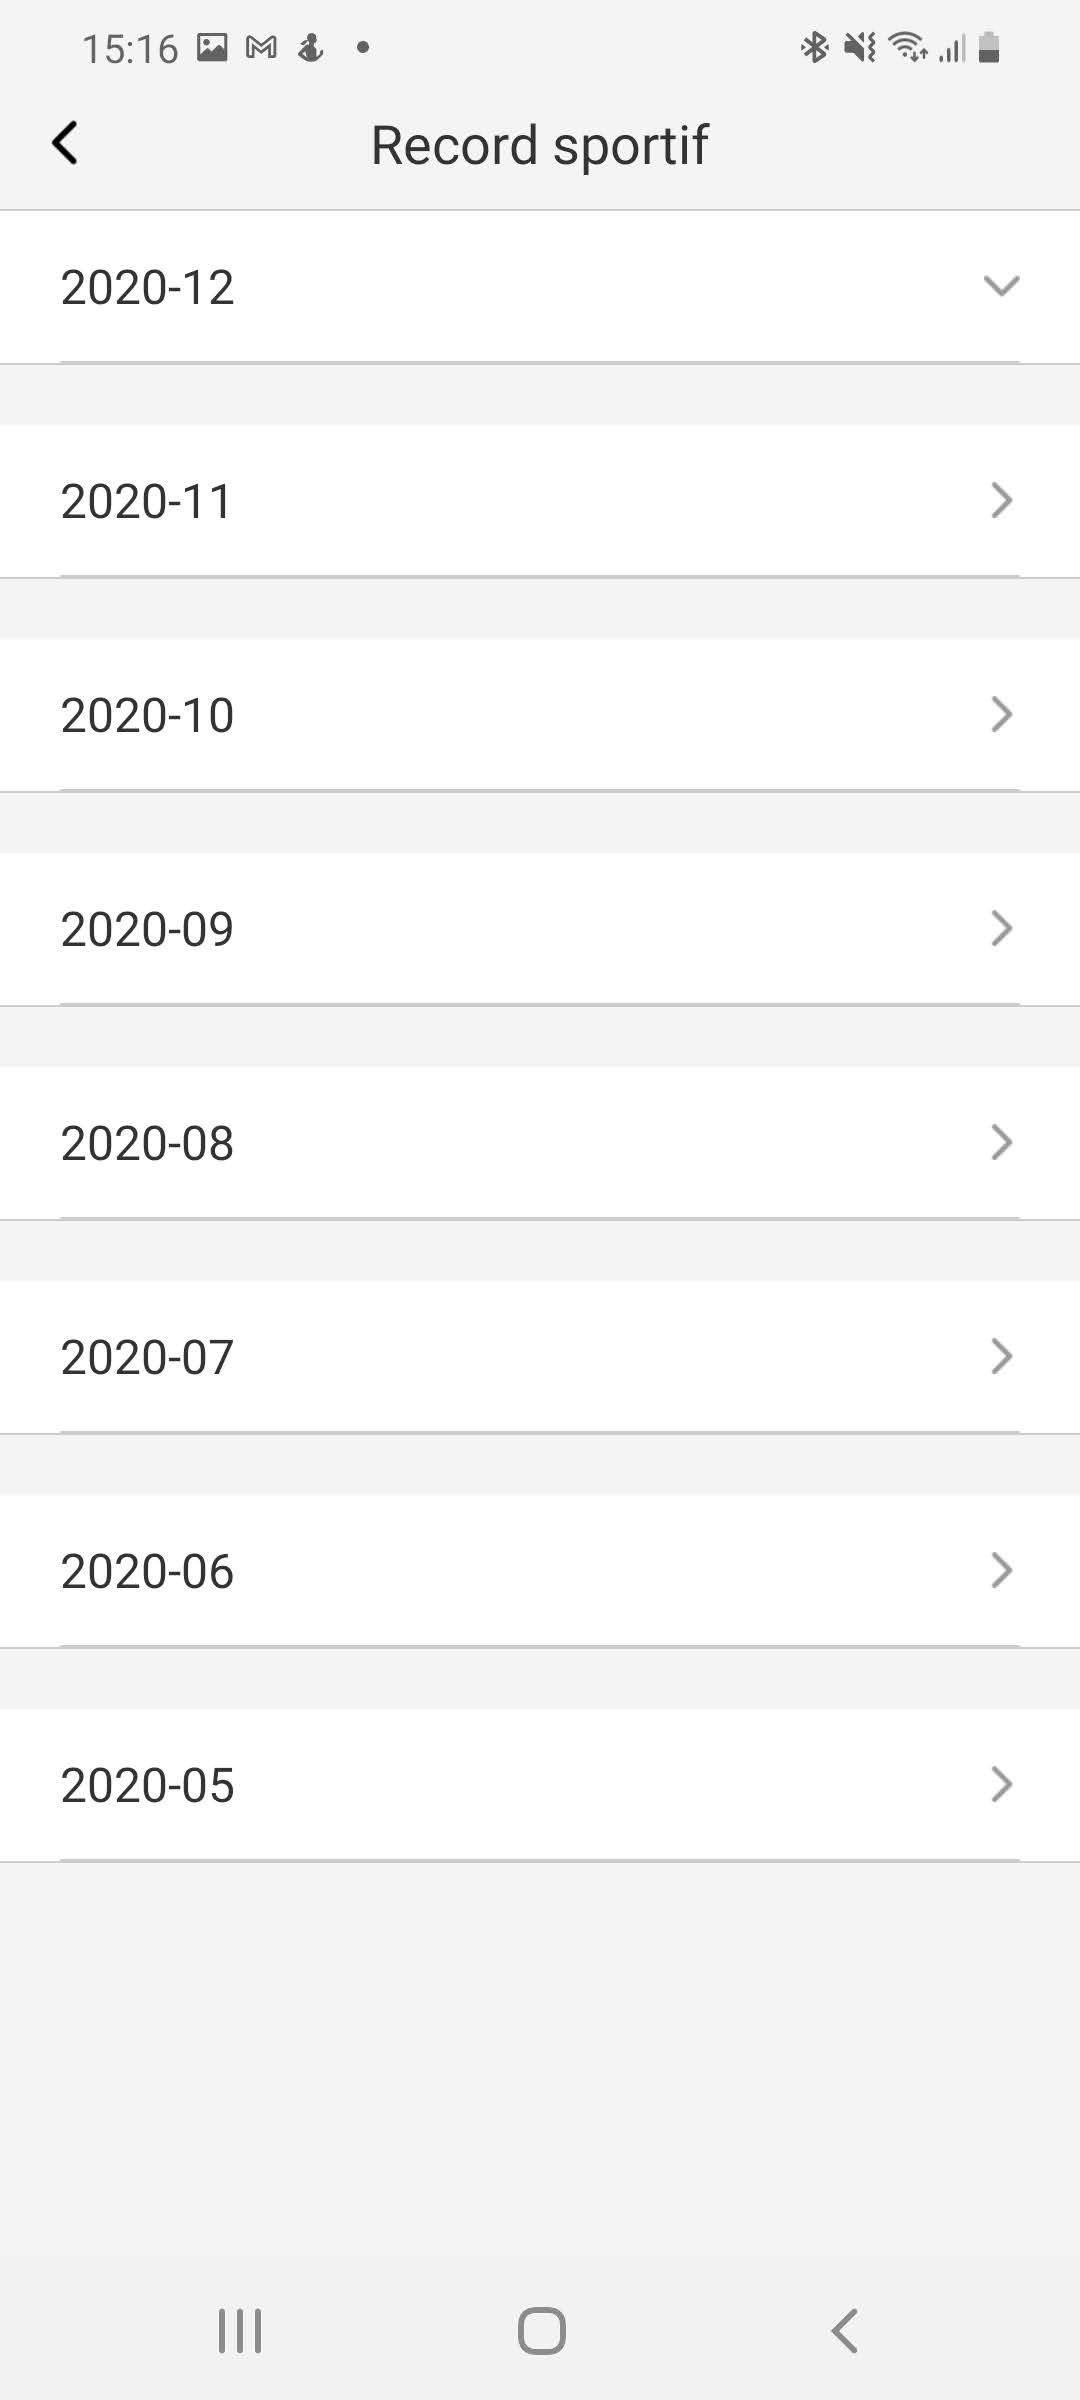Tap the battery status icon
1080x2400 pixels.
(x=989, y=47)
